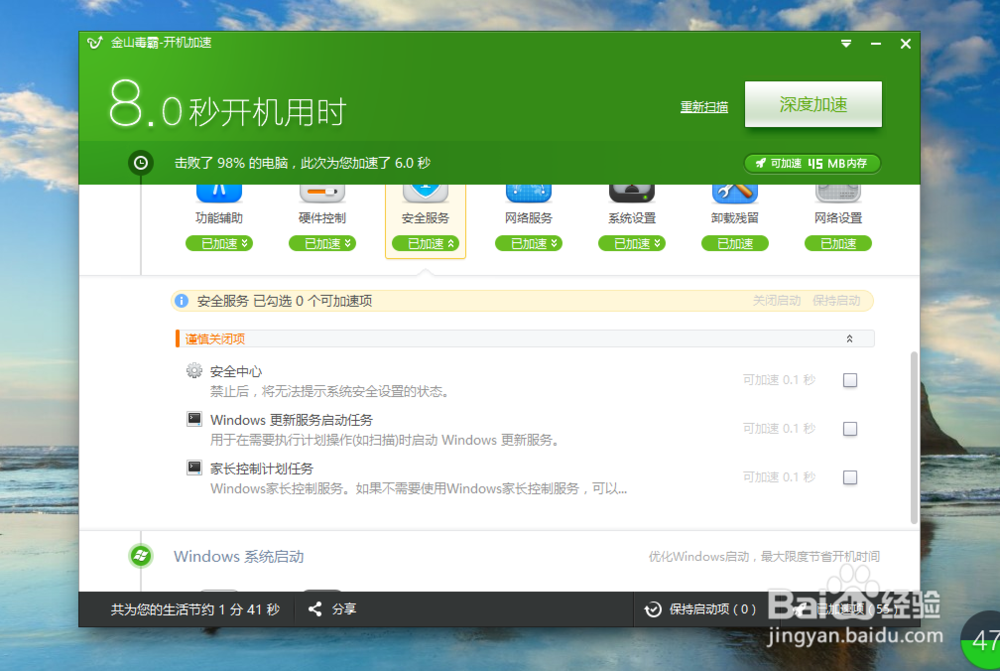Click 可加速 45 MB内存 button
Image resolution: width=1000 pixels, height=671 pixels.
[812, 163]
